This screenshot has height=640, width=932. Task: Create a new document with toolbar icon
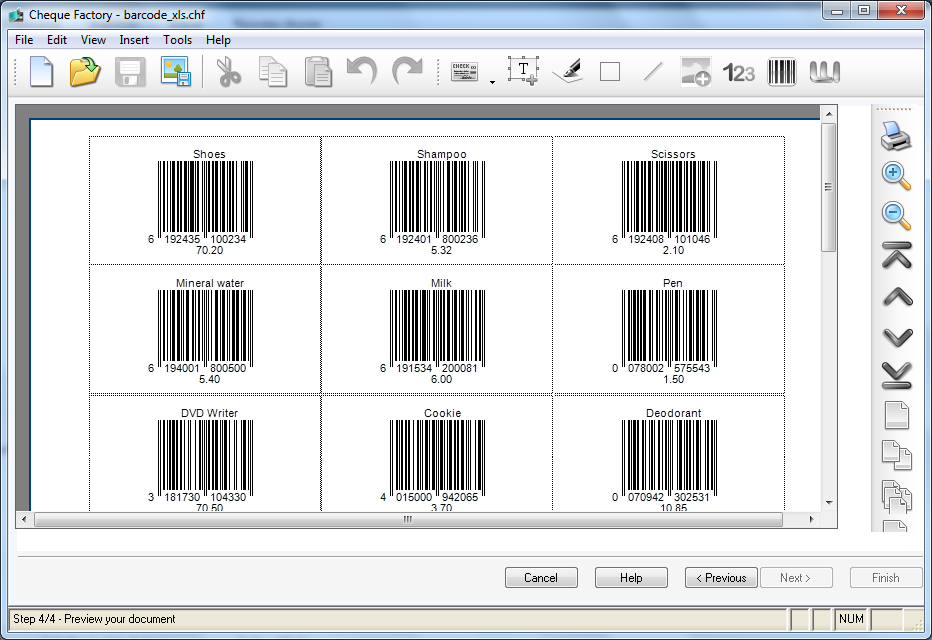click(41, 72)
